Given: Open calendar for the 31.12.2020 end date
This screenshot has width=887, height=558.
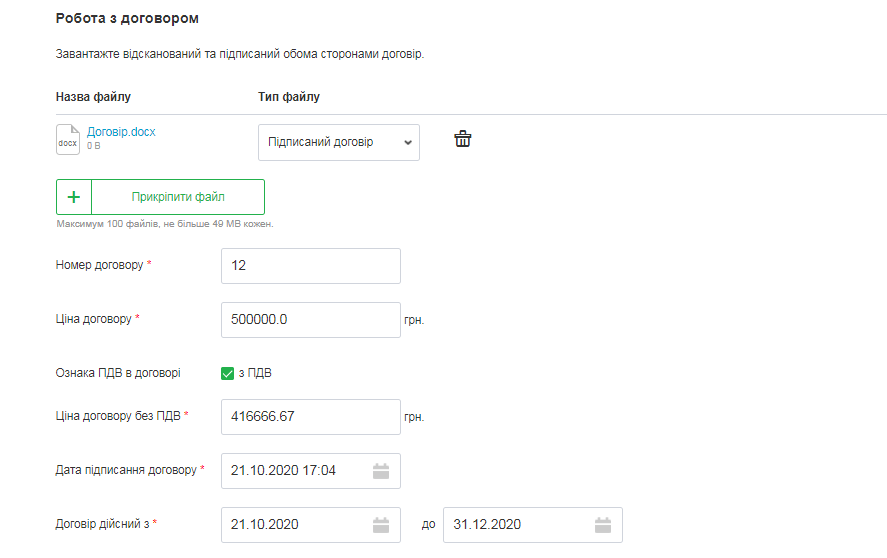Looking at the screenshot, I should pos(602,525).
